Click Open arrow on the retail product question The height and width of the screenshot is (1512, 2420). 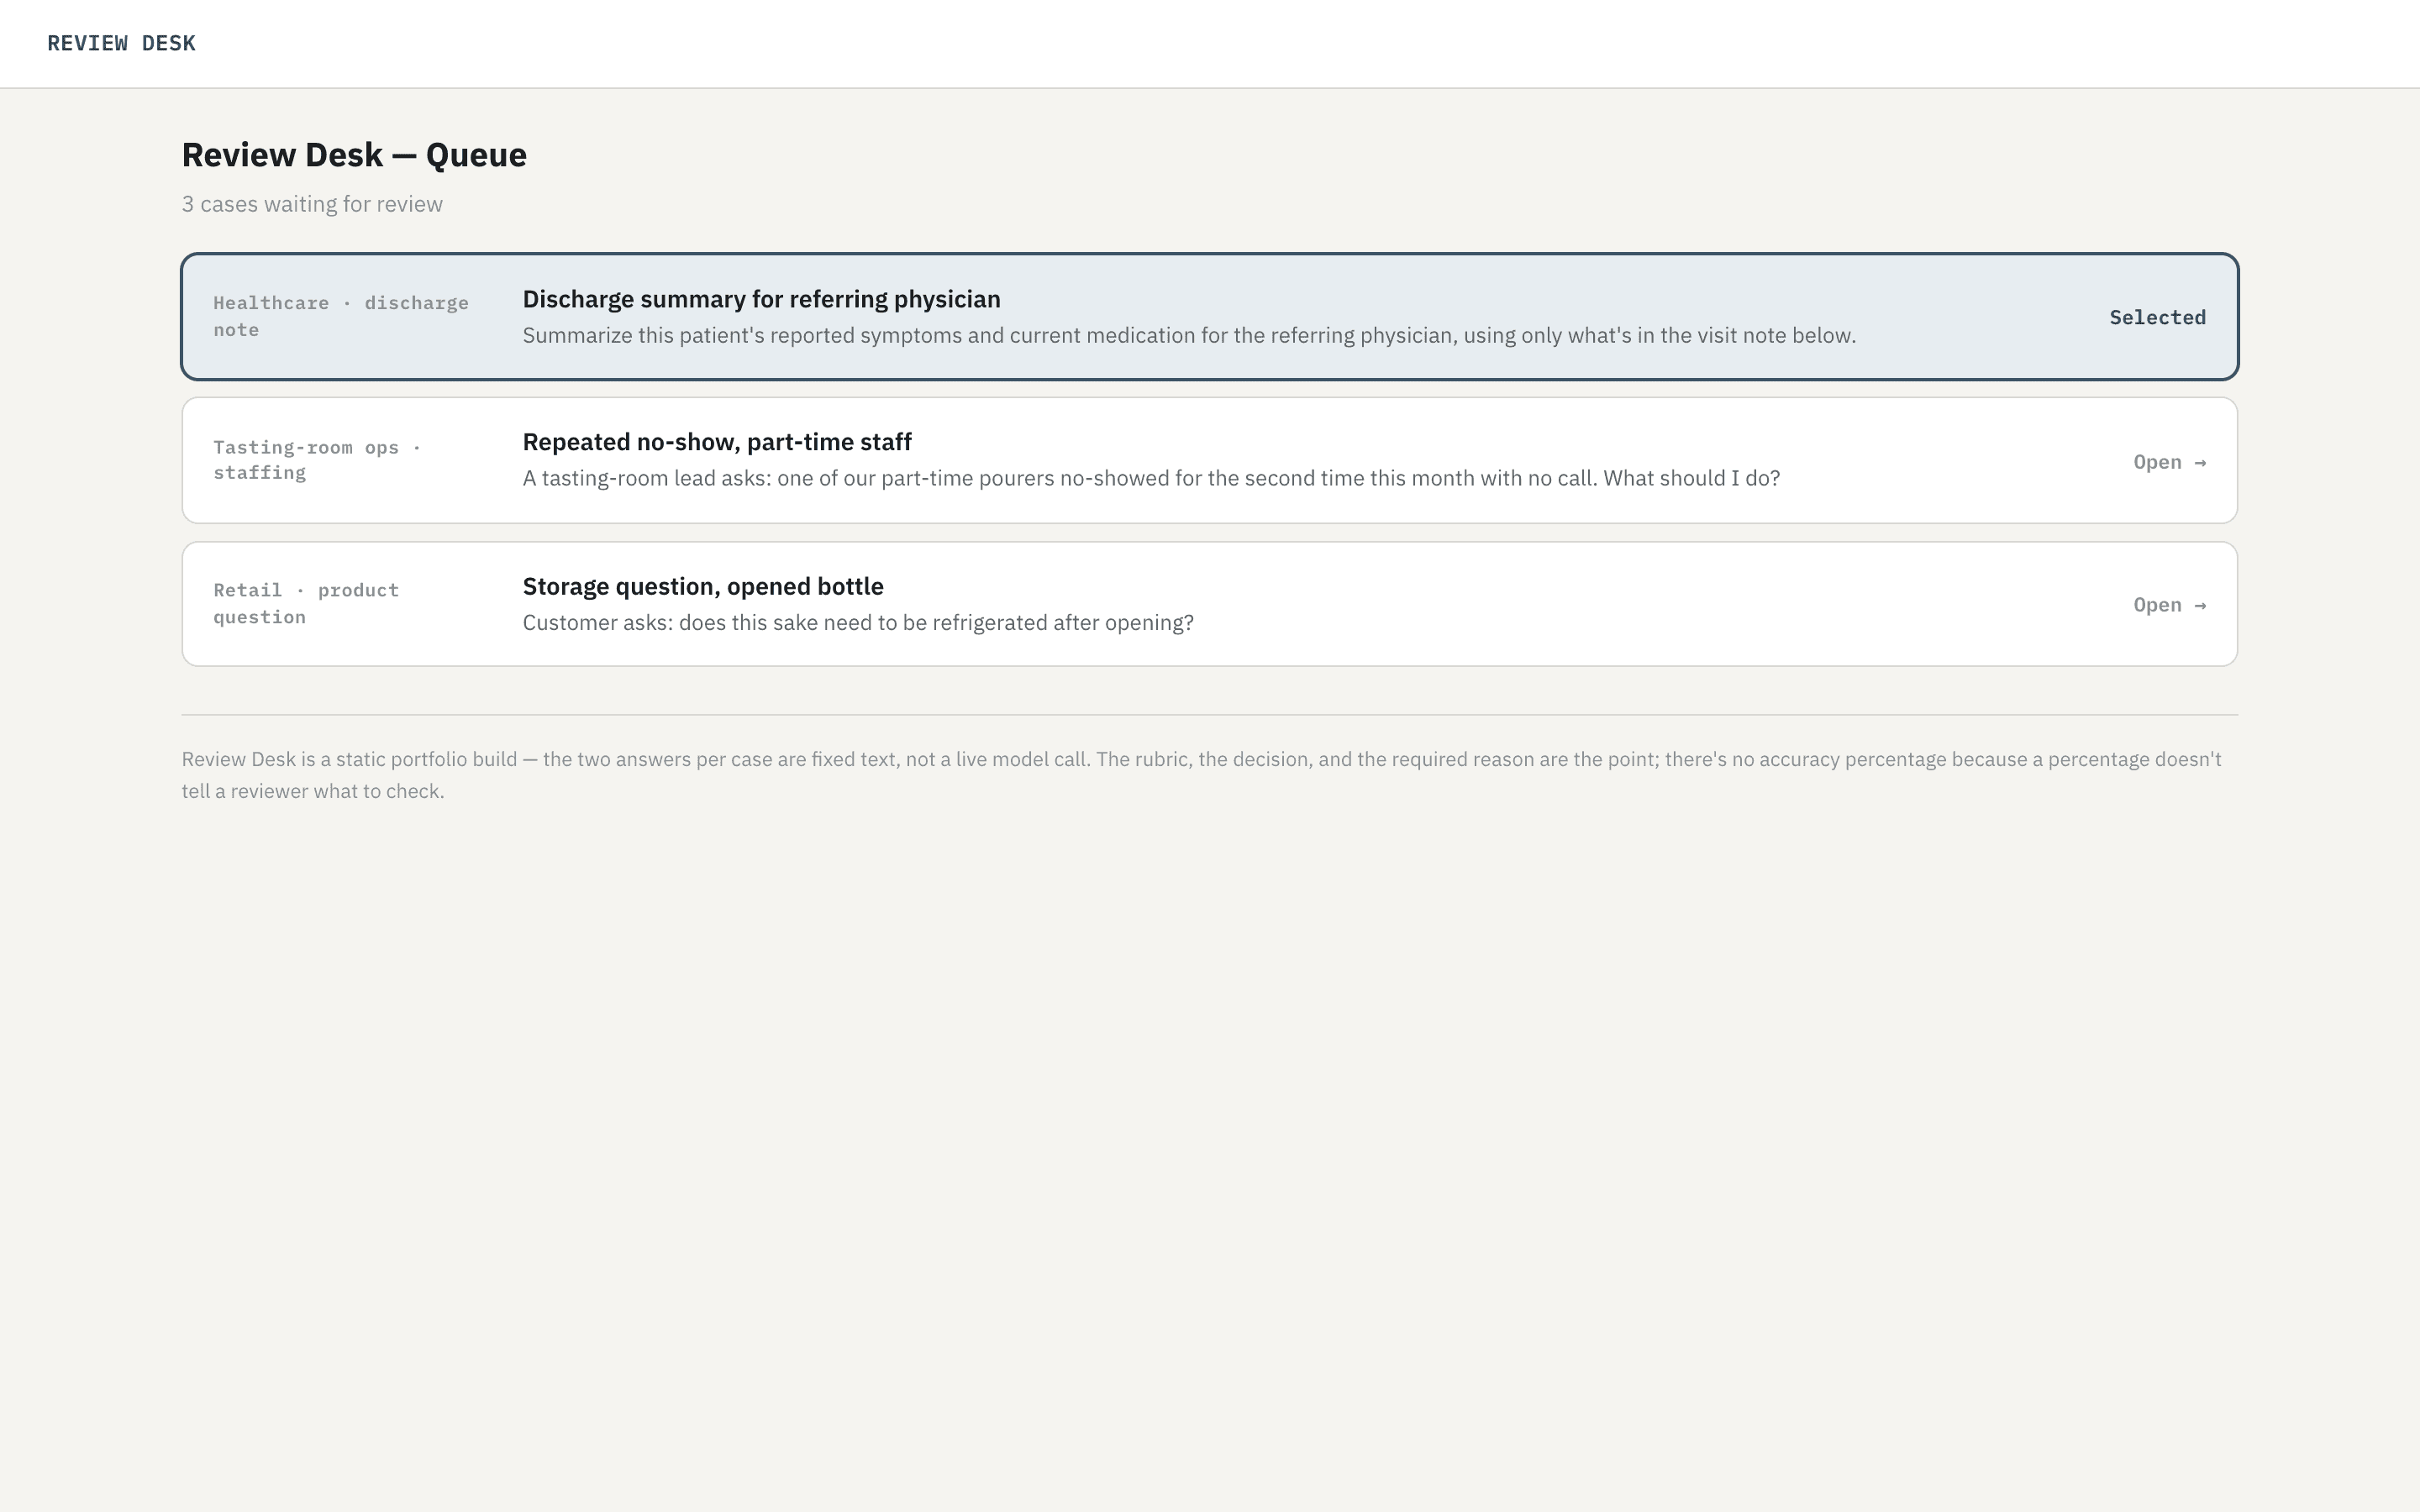2169,605
